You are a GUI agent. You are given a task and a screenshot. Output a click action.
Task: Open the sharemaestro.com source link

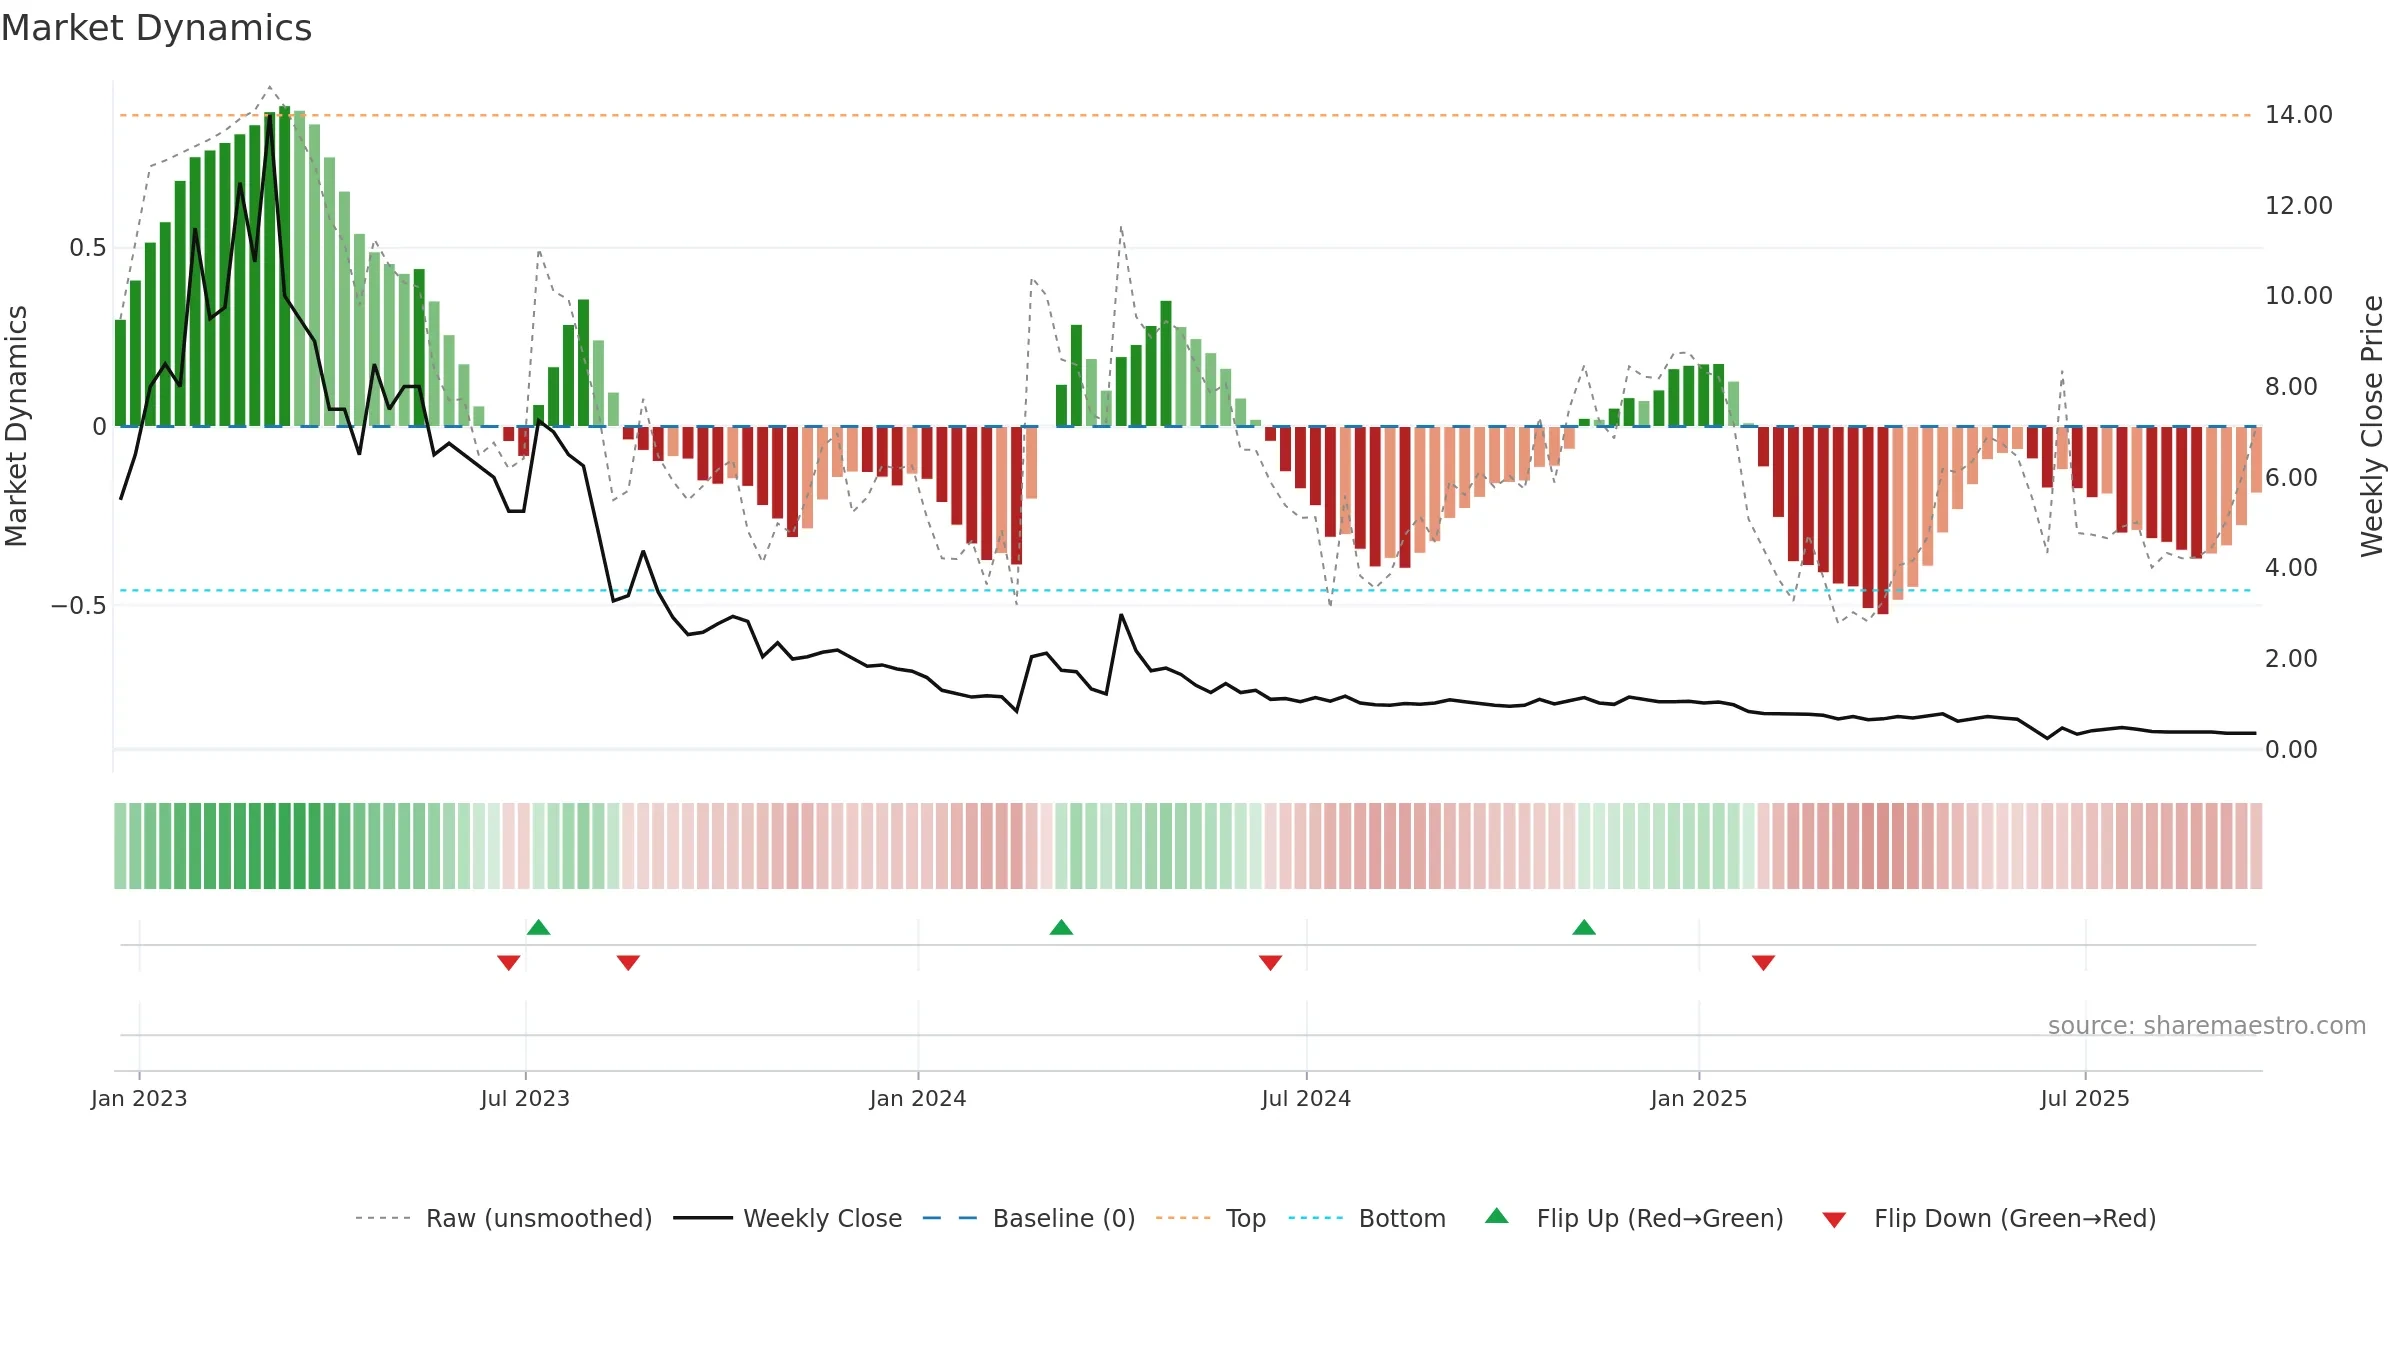[2207, 1025]
